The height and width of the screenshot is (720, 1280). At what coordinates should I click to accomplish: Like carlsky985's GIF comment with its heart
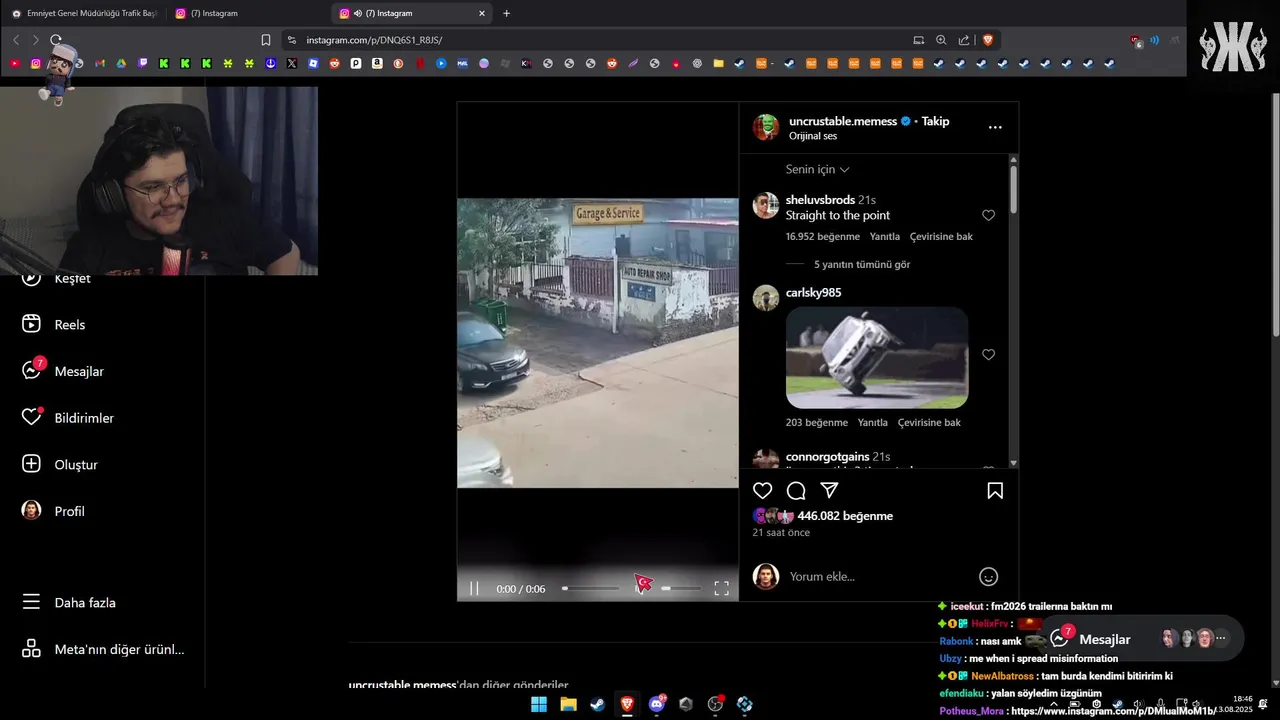(988, 354)
